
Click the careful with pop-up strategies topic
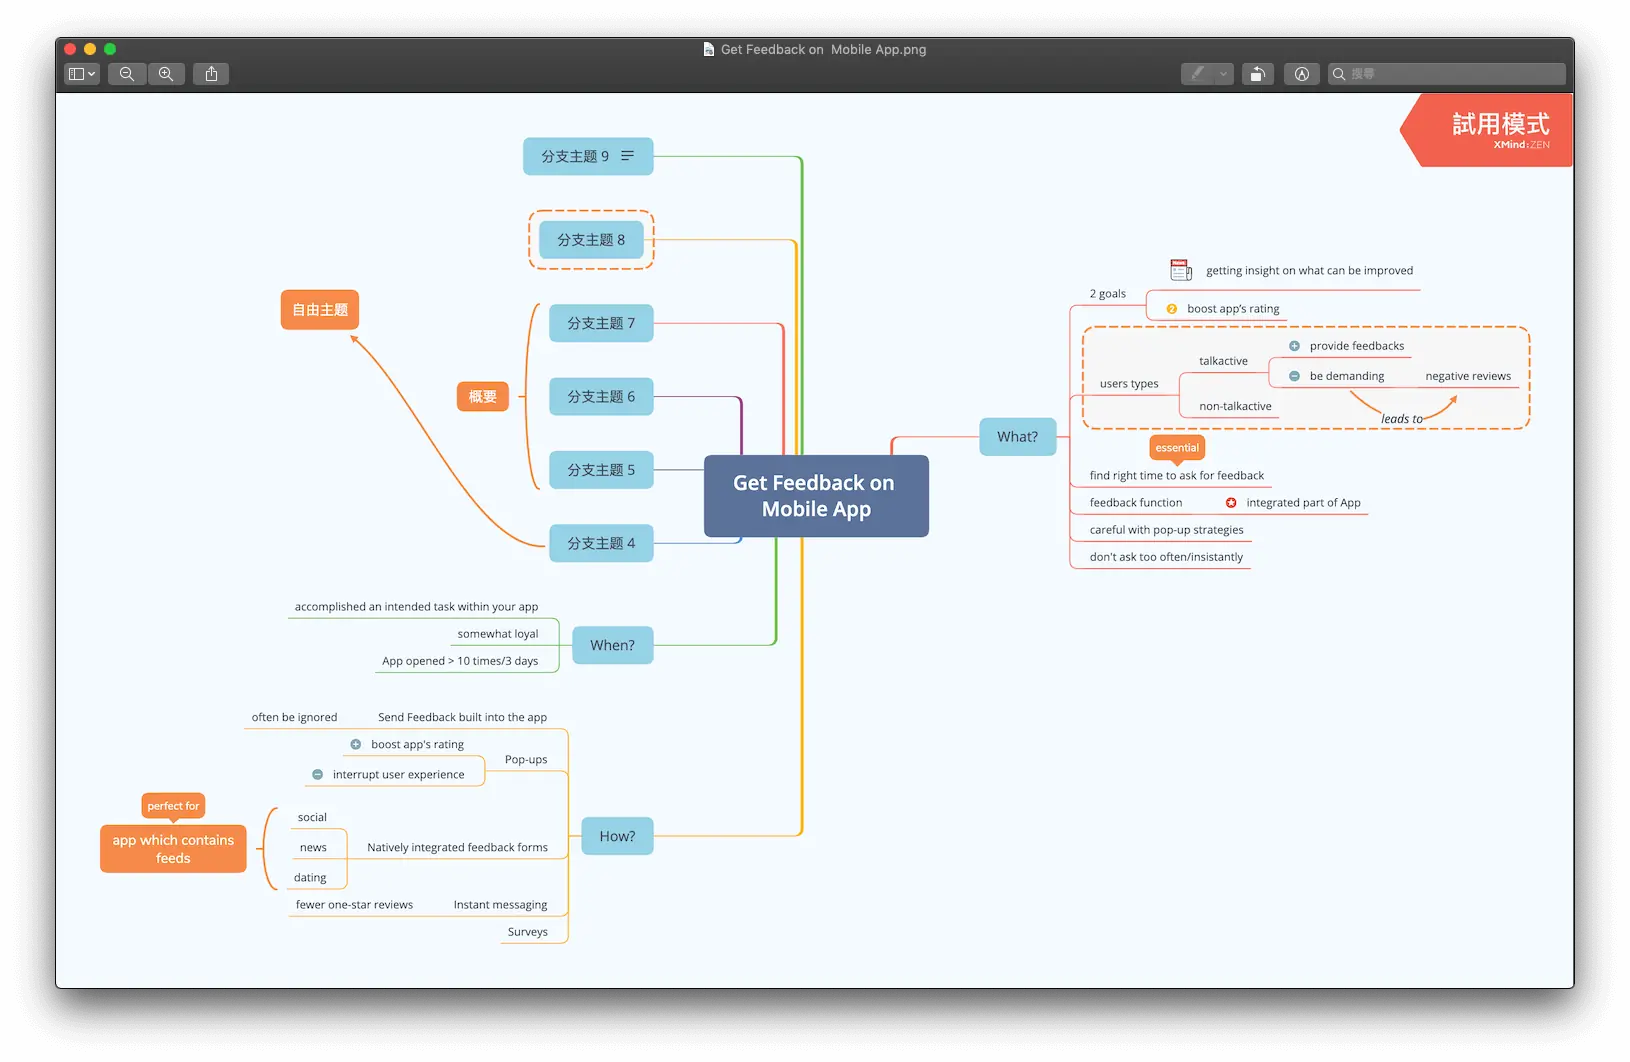pyautogui.click(x=1167, y=530)
